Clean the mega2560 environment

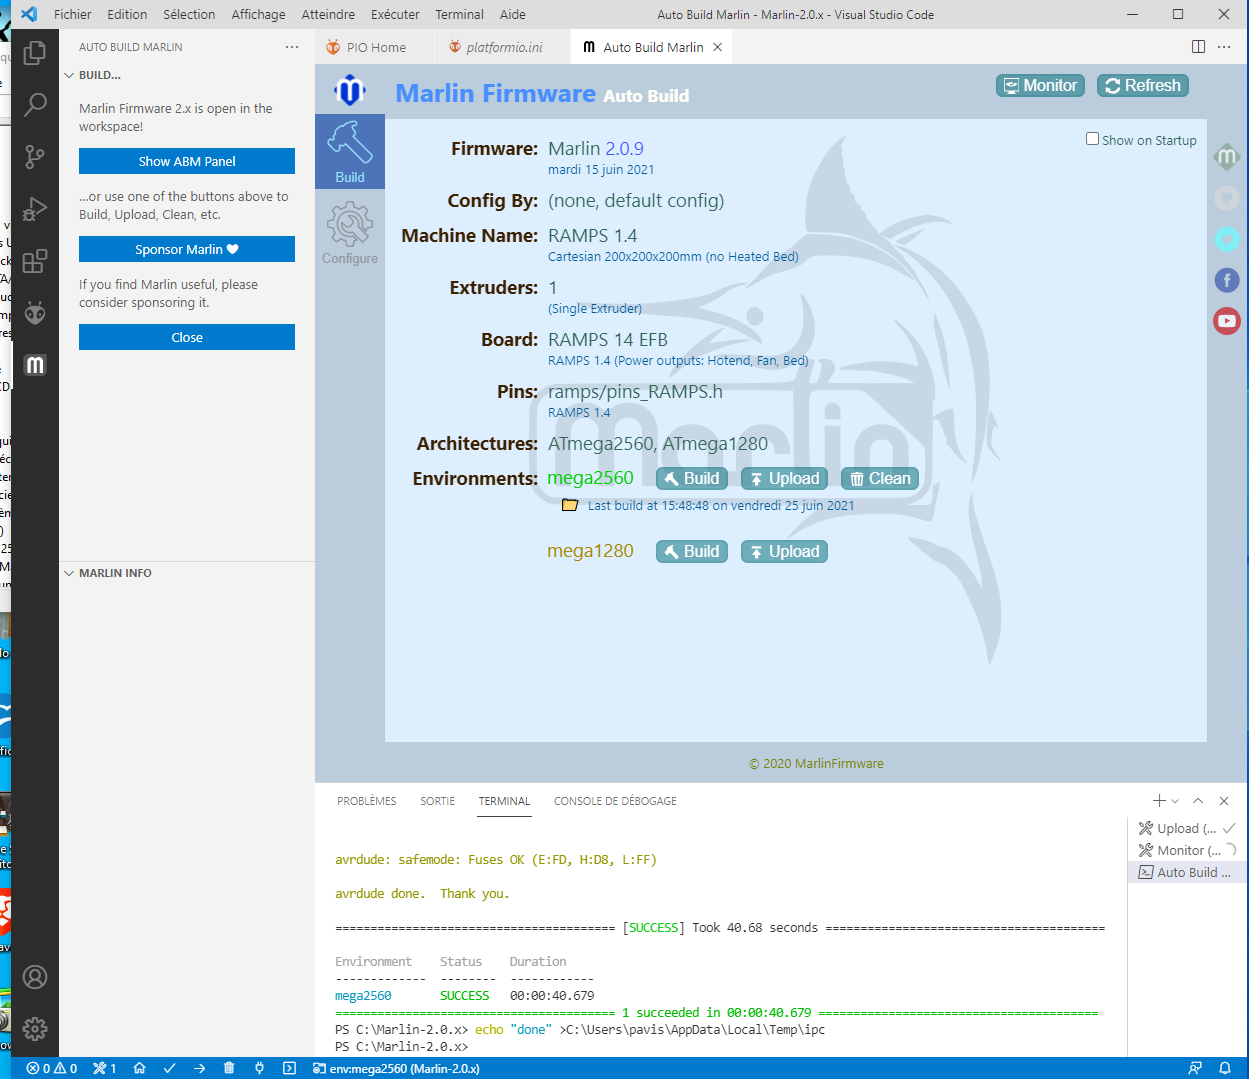tap(880, 479)
